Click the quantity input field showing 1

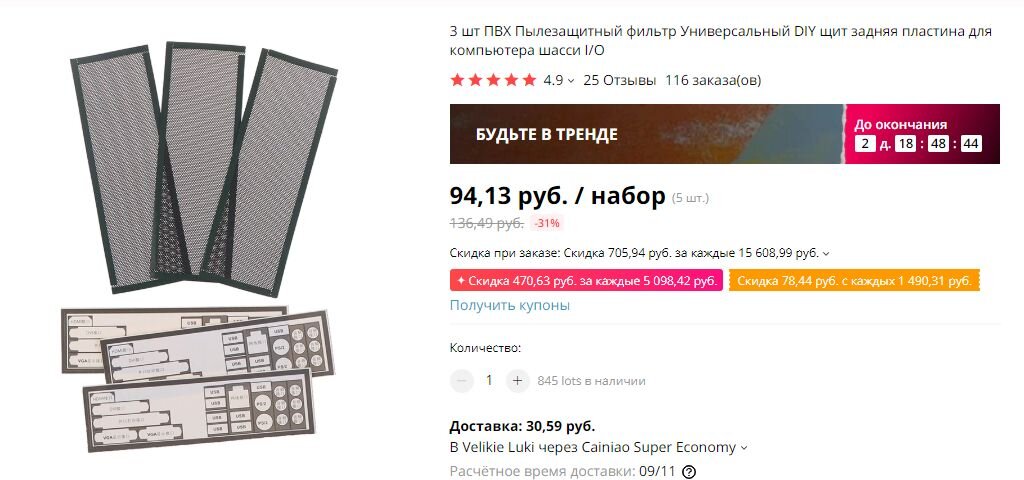tap(489, 381)
